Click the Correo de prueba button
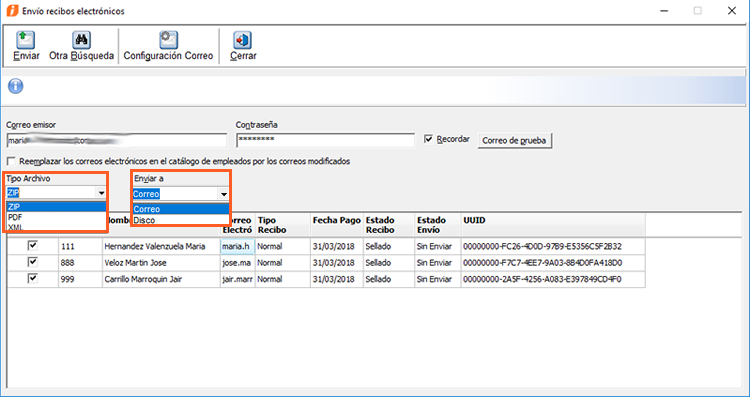Viewport: 752px width, 398px height. (x=514, y=140)
